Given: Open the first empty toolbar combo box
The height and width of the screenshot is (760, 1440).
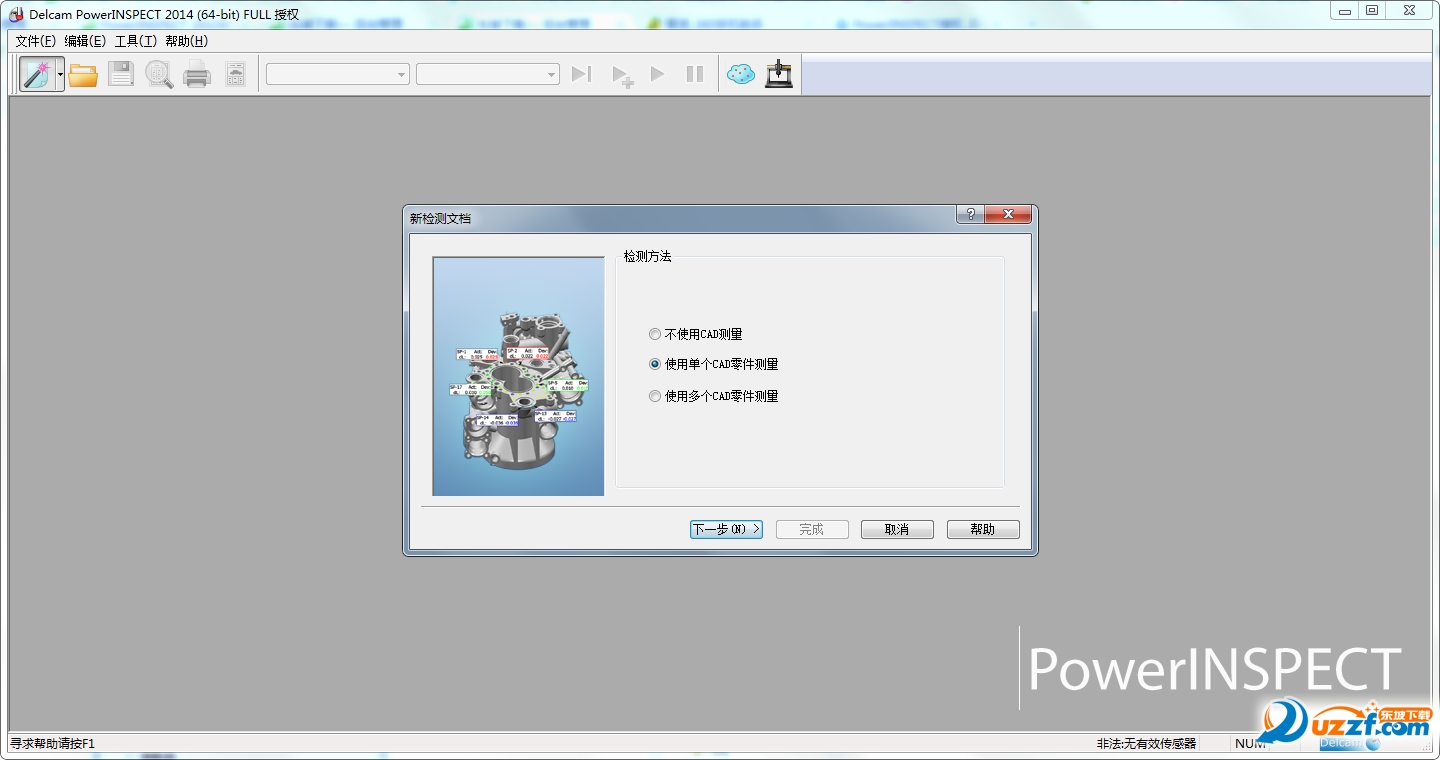Looking at the screenshot, I should 338,74.
